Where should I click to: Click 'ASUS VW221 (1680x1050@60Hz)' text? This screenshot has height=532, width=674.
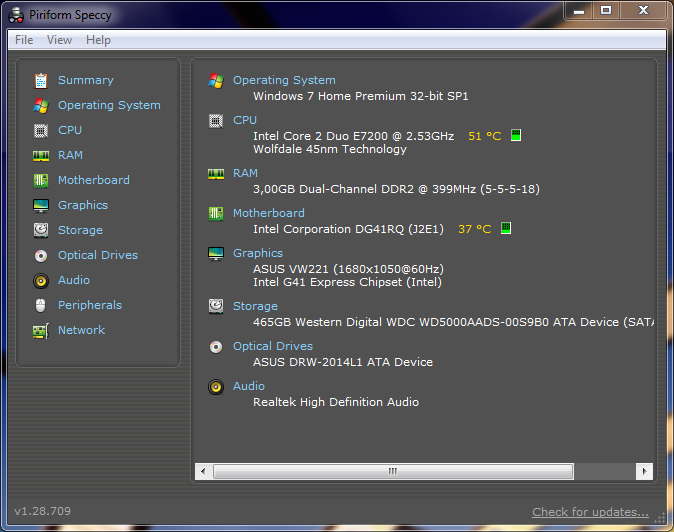point(348,269)
